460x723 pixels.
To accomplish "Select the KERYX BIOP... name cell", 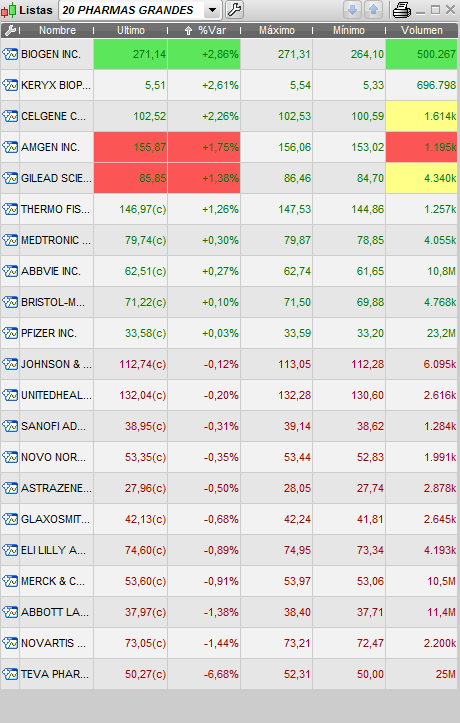I will [x=57, y=85].
